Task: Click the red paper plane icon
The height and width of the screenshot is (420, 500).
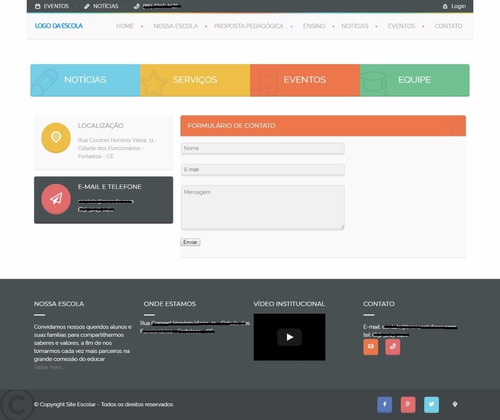Action: point(56,199)
